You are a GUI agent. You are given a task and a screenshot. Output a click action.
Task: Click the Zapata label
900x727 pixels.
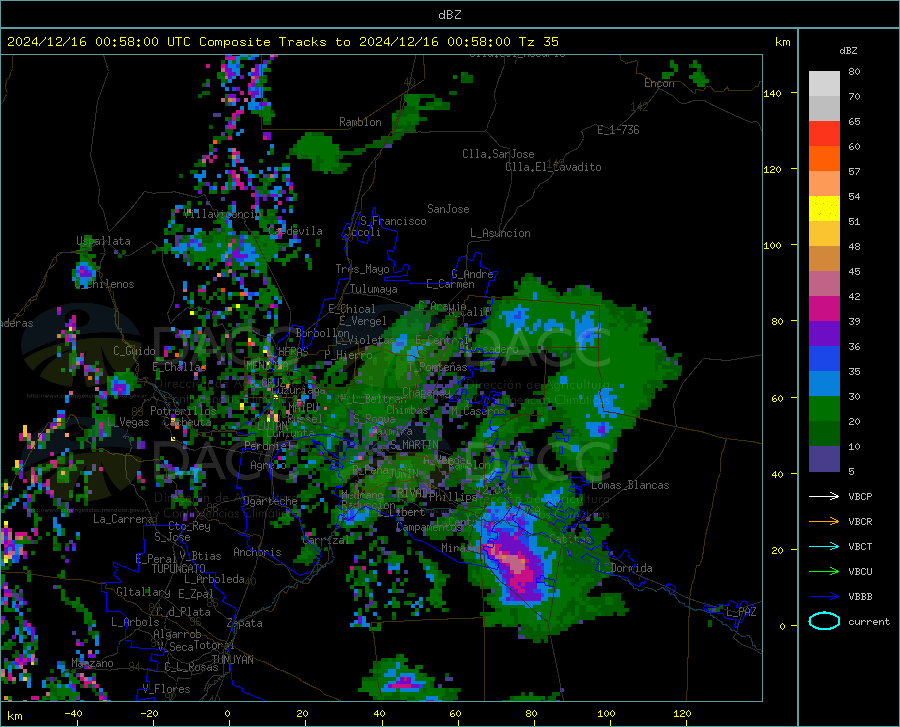click(245, 623)
